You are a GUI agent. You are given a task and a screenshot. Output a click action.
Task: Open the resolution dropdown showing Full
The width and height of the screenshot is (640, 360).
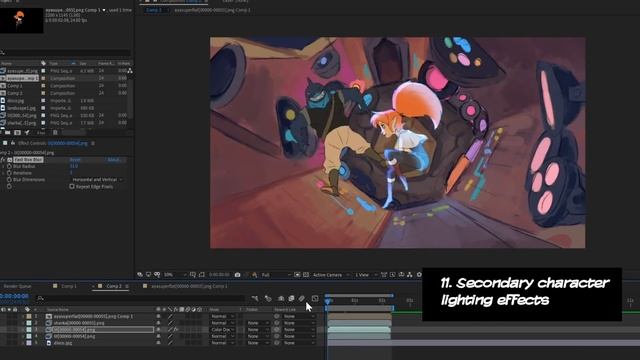pos(276,275)
